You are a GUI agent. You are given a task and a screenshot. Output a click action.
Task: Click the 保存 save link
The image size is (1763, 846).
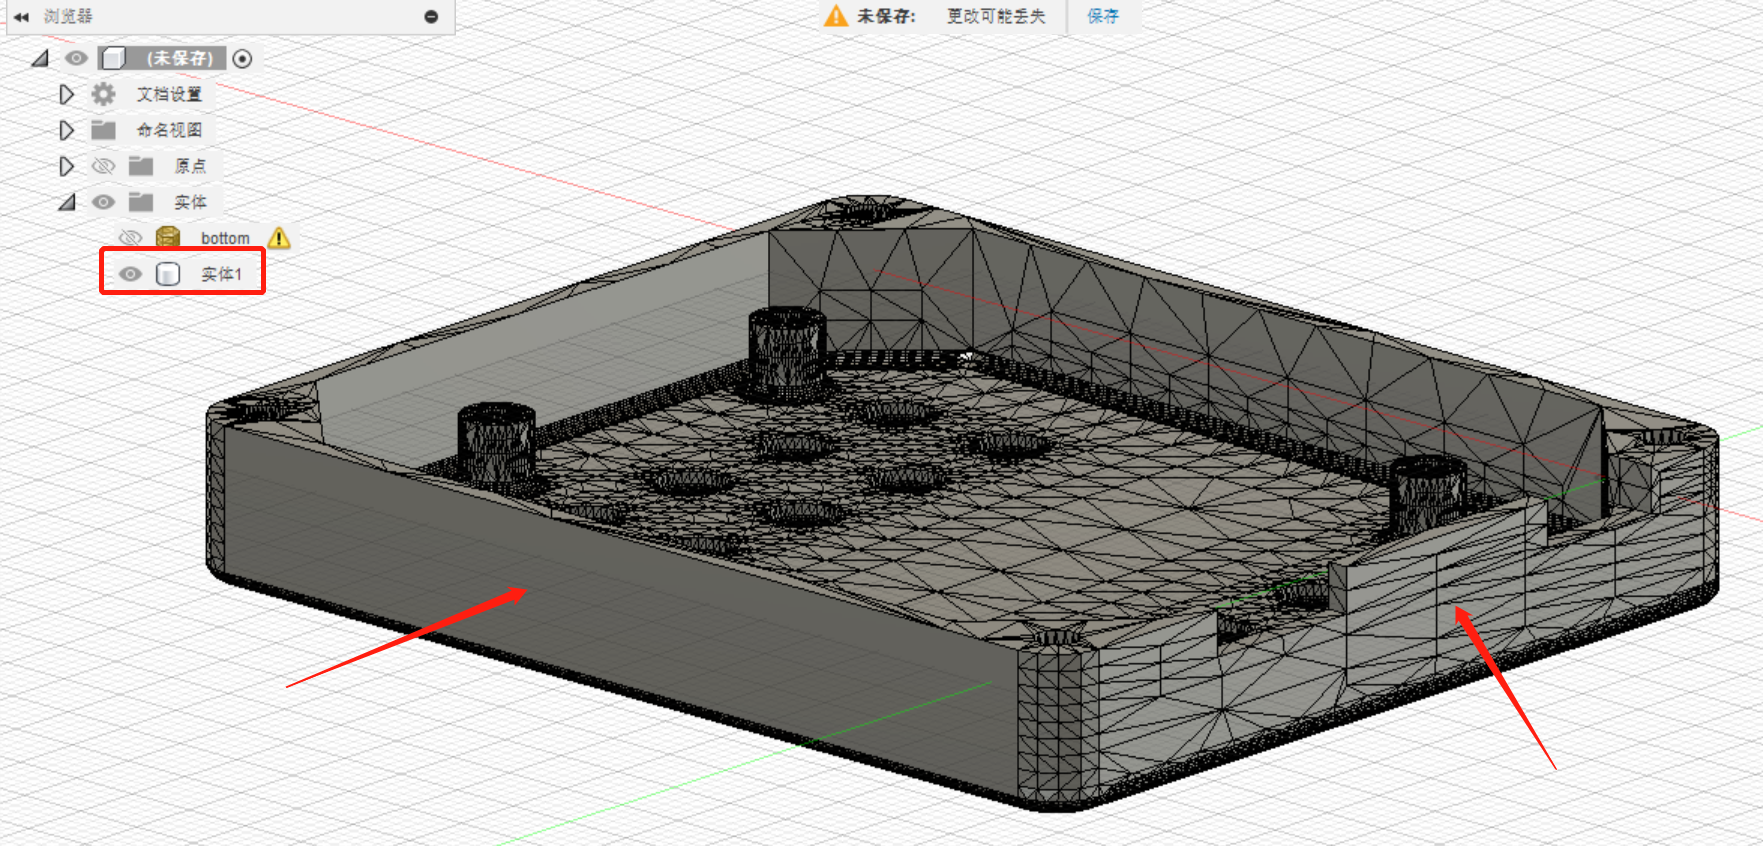pyautogui.click(x=1103, y=16)
